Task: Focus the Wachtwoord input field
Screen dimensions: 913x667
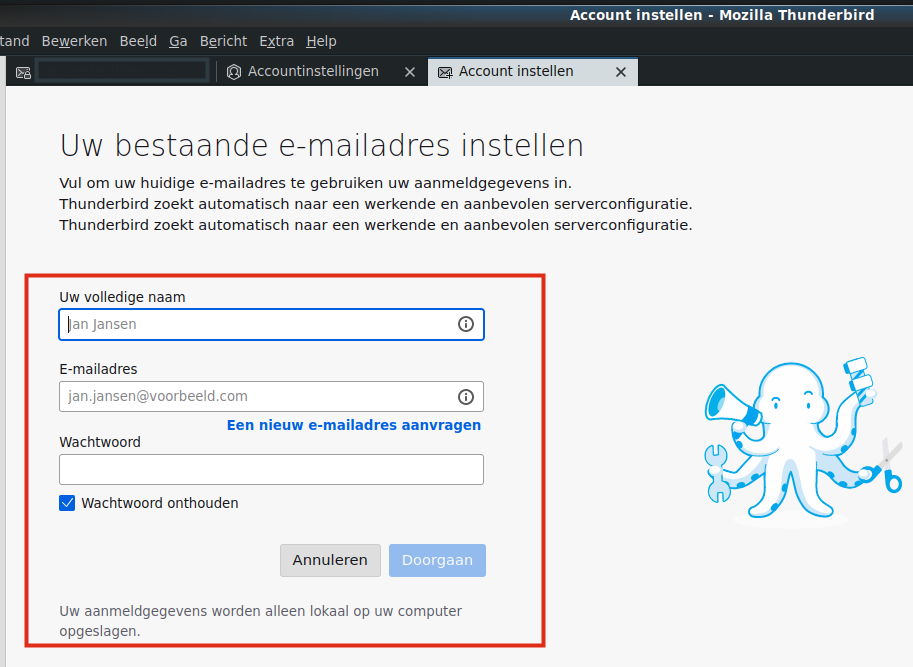Action: coord(271,469)
